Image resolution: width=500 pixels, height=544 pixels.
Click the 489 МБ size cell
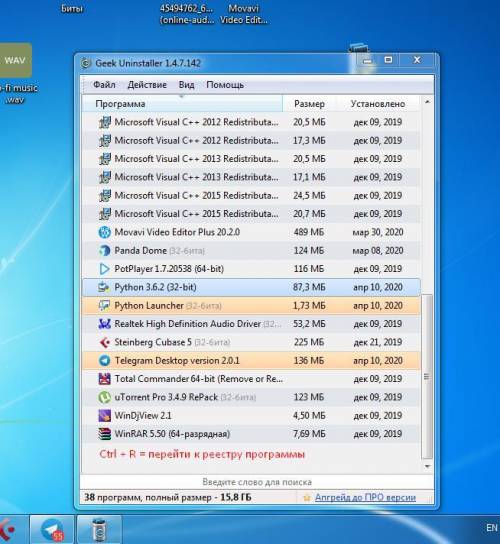coord(309,232)
